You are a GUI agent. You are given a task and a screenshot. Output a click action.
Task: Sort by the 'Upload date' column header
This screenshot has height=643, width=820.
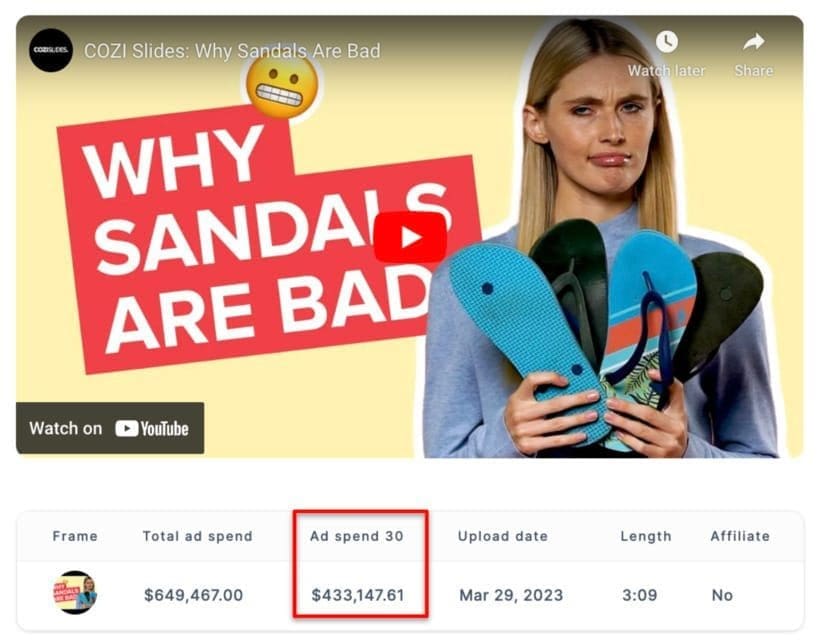[x=503, y=536]
